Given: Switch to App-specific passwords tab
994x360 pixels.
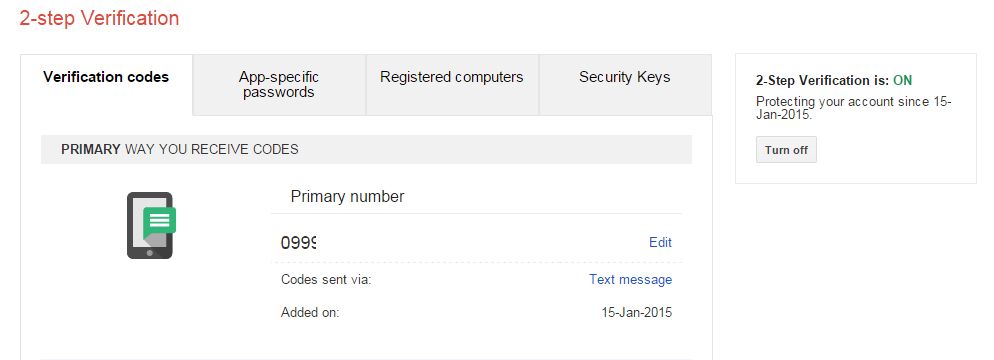Looking at the screenshot, I should click(x=279, y=84).
